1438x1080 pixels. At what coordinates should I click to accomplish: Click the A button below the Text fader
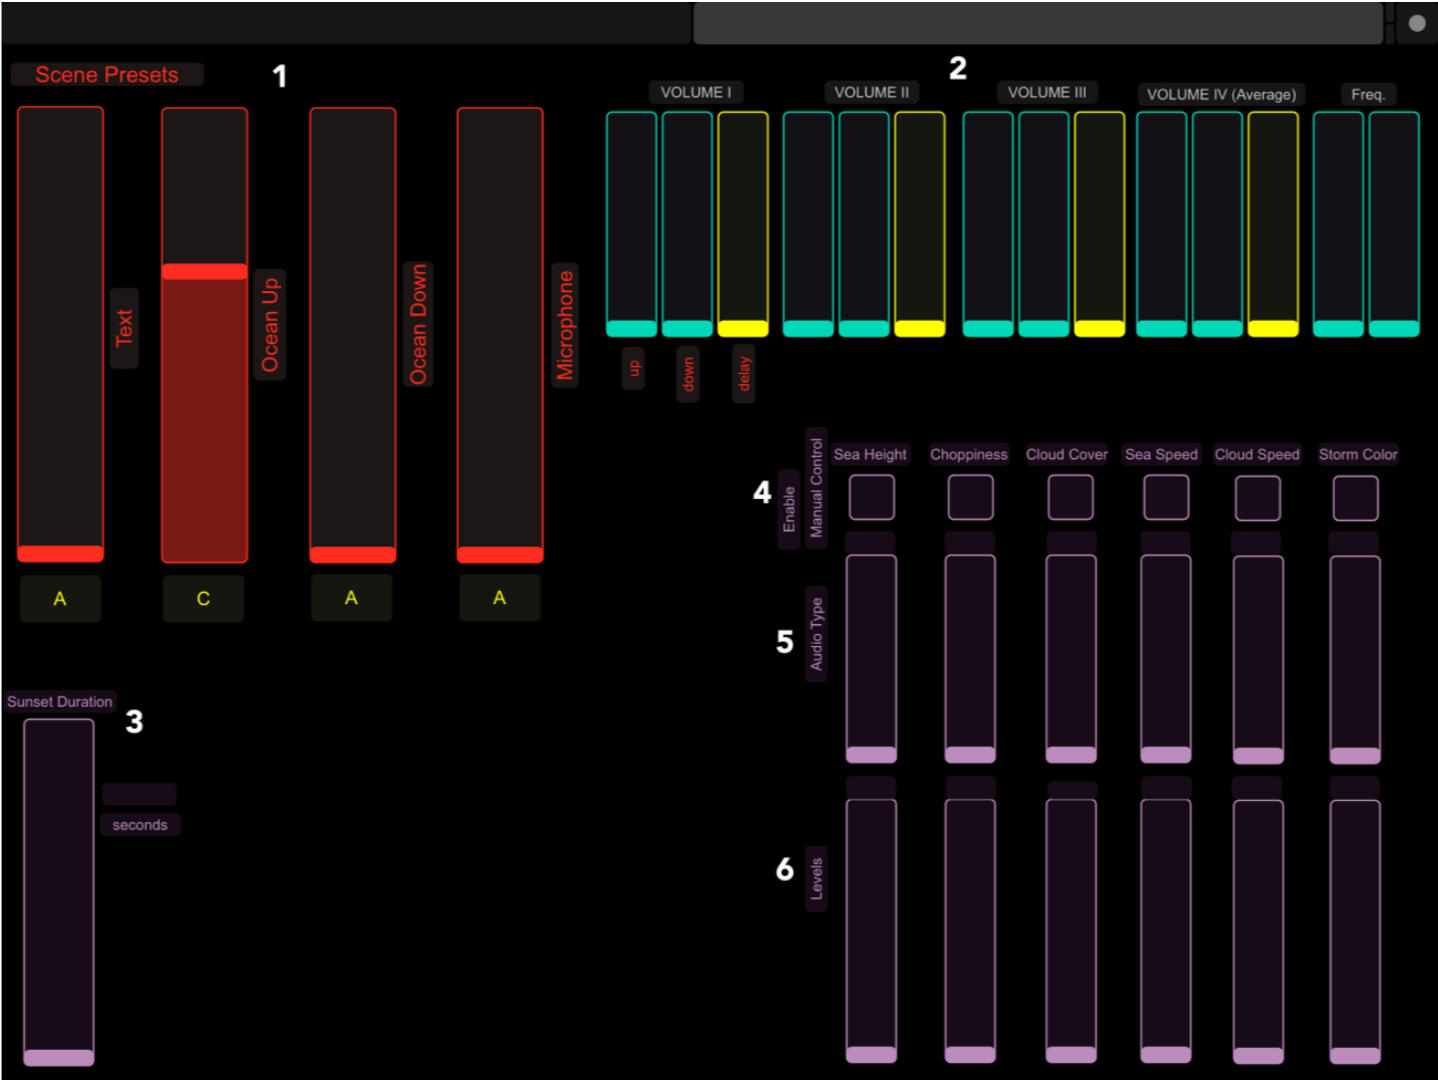[60, 598]
